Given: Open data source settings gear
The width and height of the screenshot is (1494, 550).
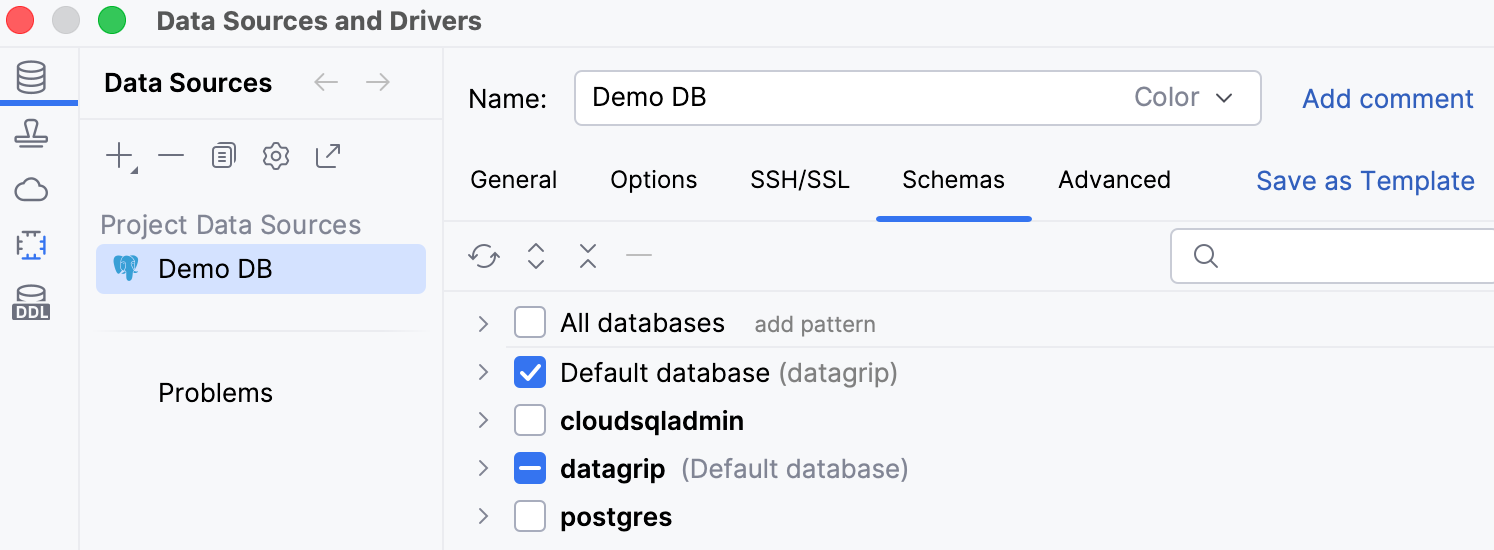Looking at the screenshot, I should [x=276, y=156].
